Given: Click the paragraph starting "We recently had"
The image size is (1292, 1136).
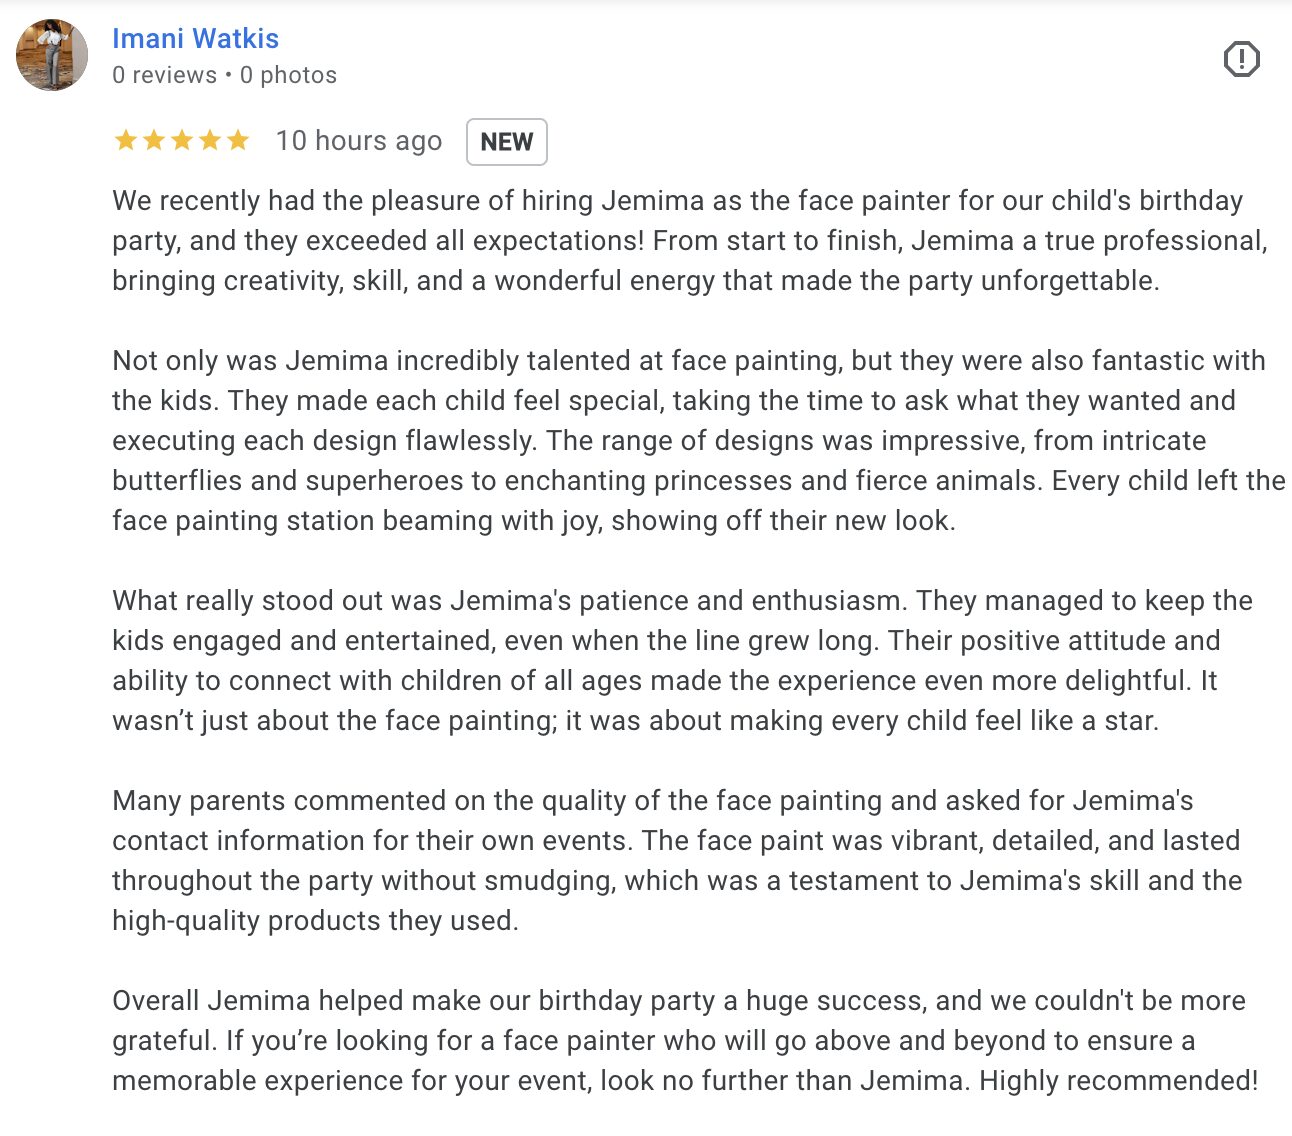Looking at the screenshot, I should (680, 240).
